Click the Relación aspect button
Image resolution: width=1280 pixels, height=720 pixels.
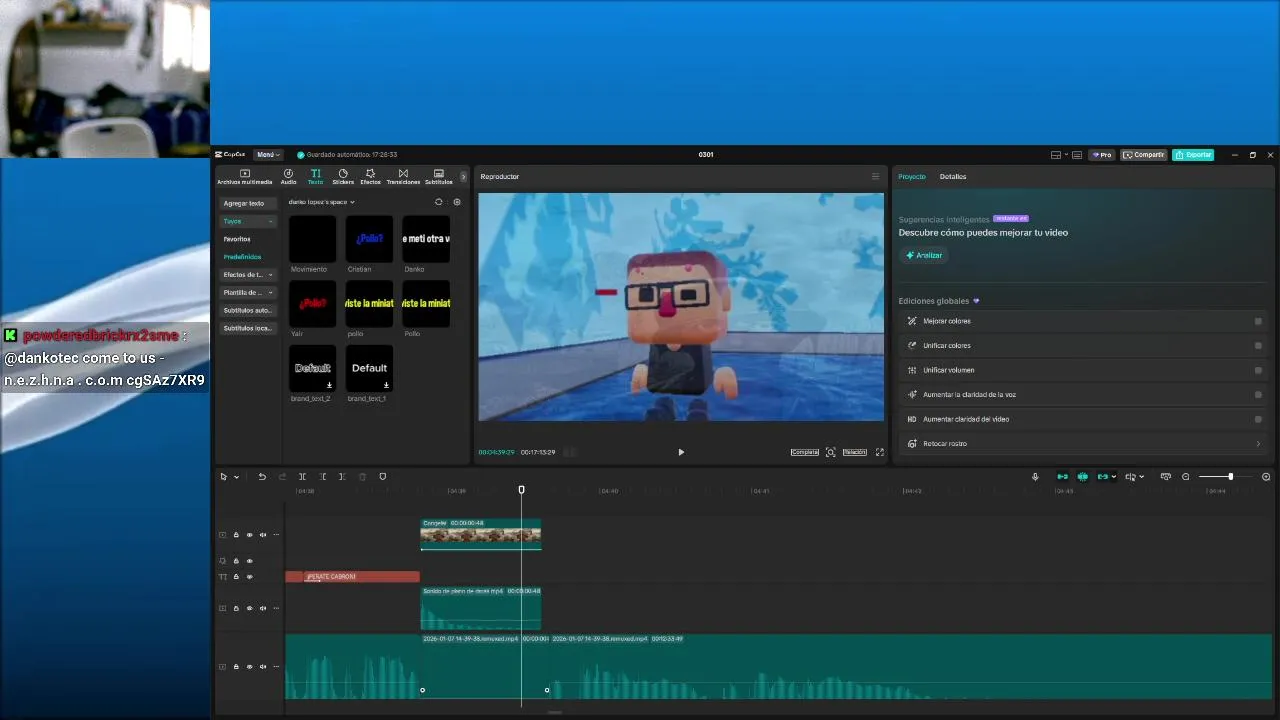(x=855, y=452)
